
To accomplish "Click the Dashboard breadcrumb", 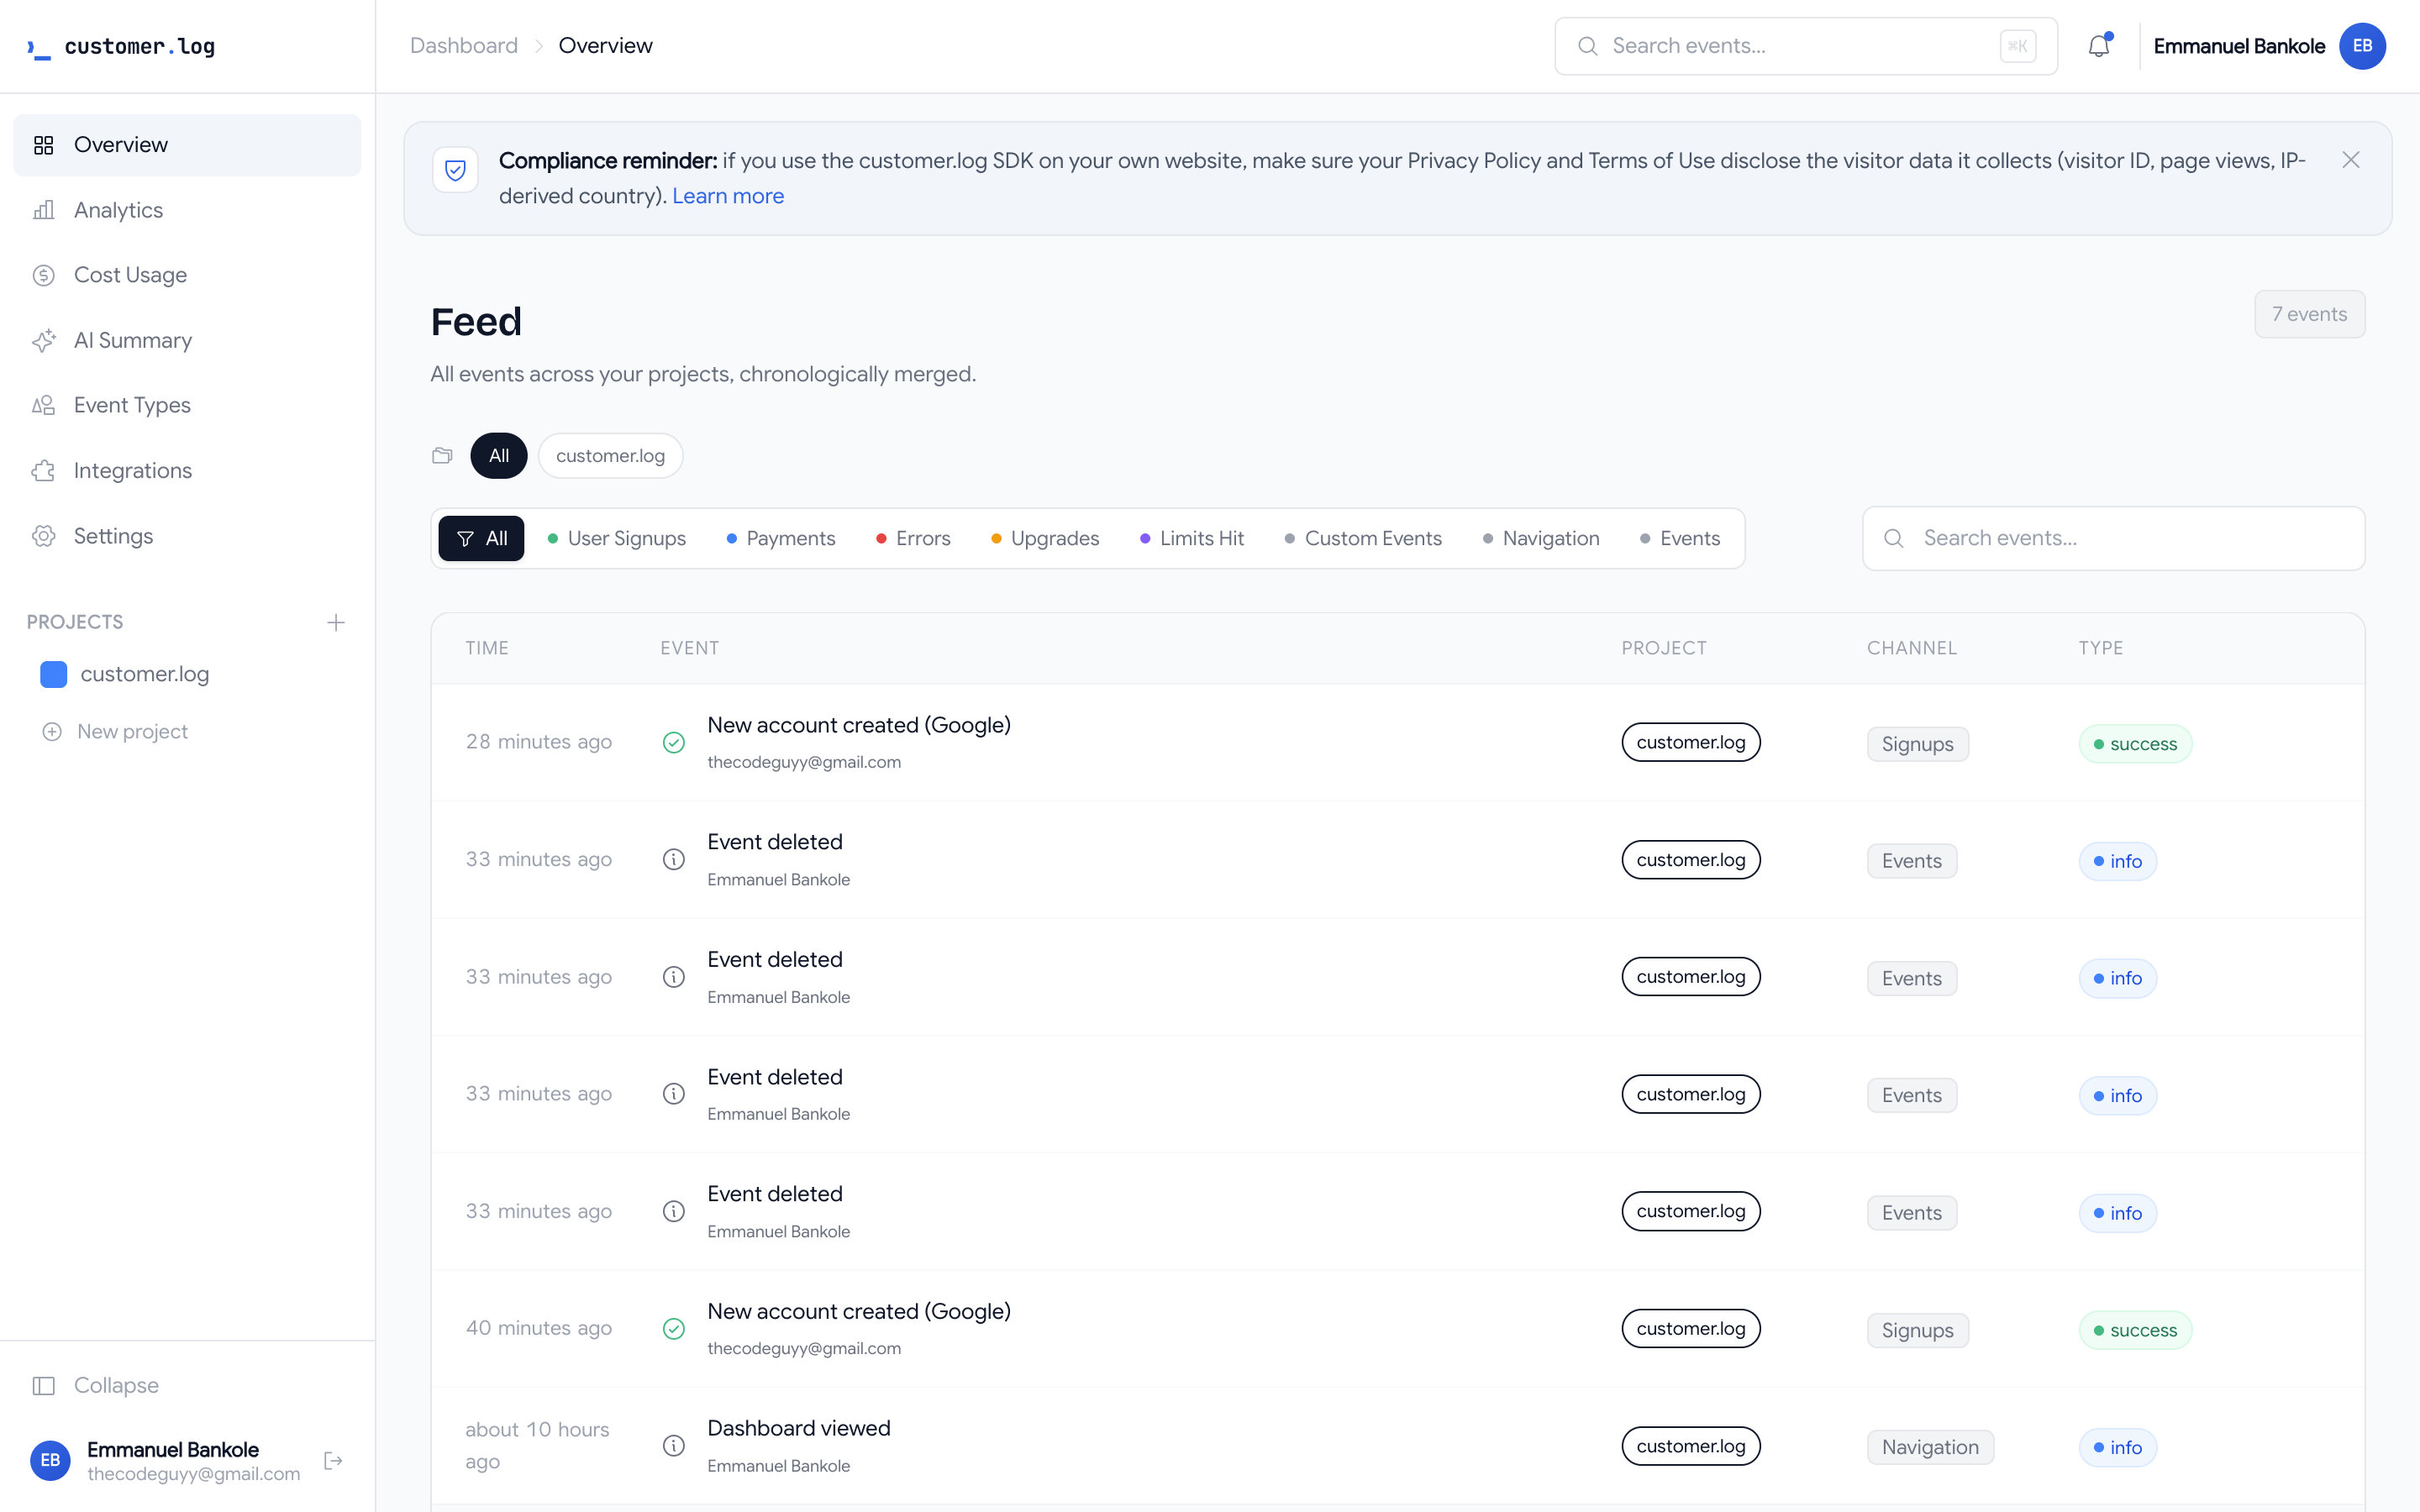I will tap(464, 46).
